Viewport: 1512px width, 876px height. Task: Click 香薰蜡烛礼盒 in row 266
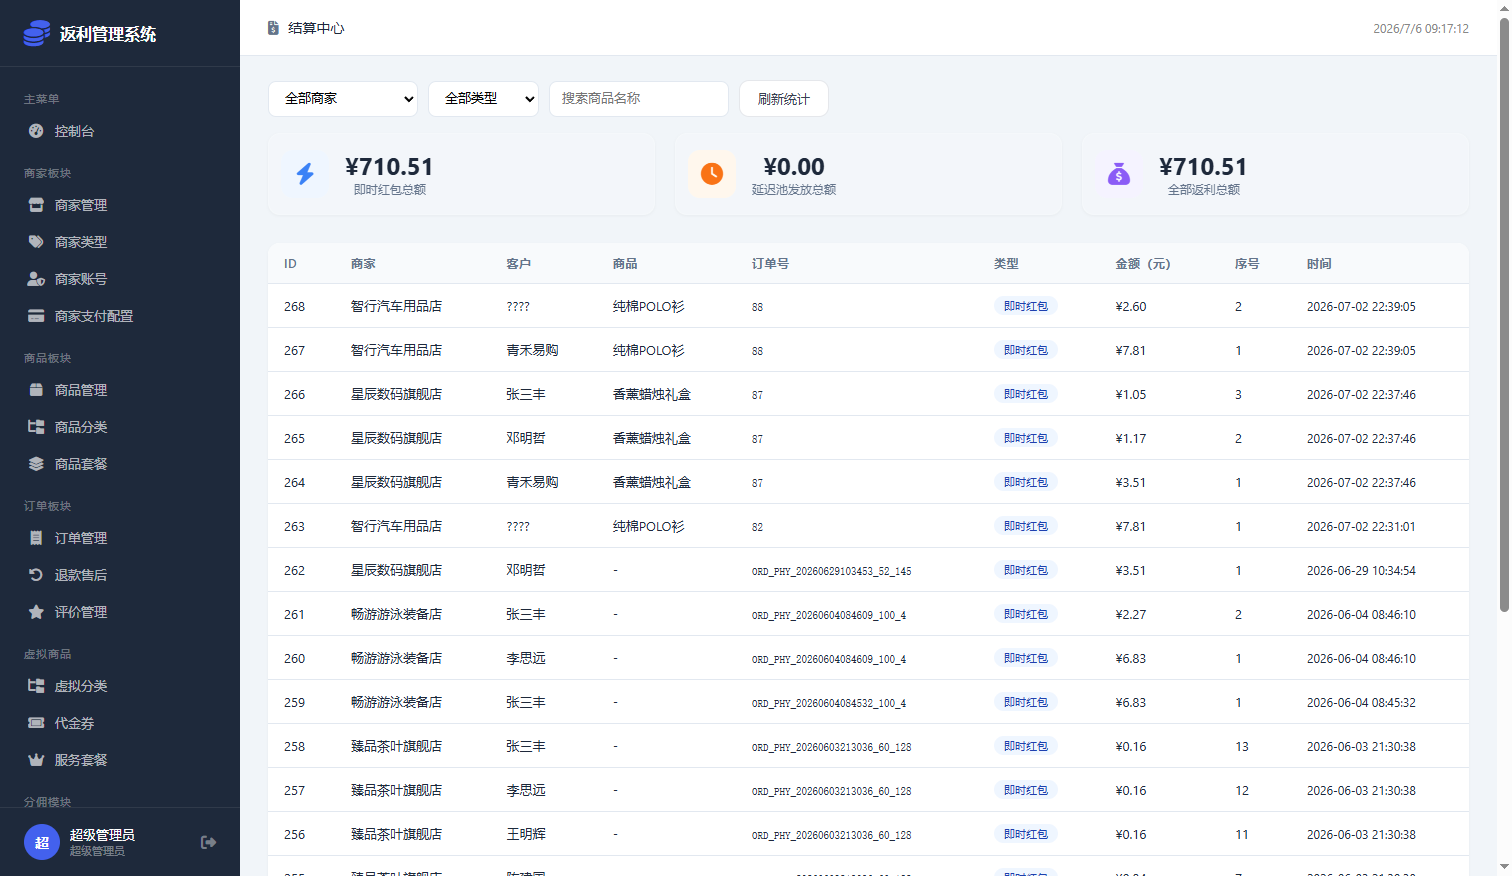[652, 394]
